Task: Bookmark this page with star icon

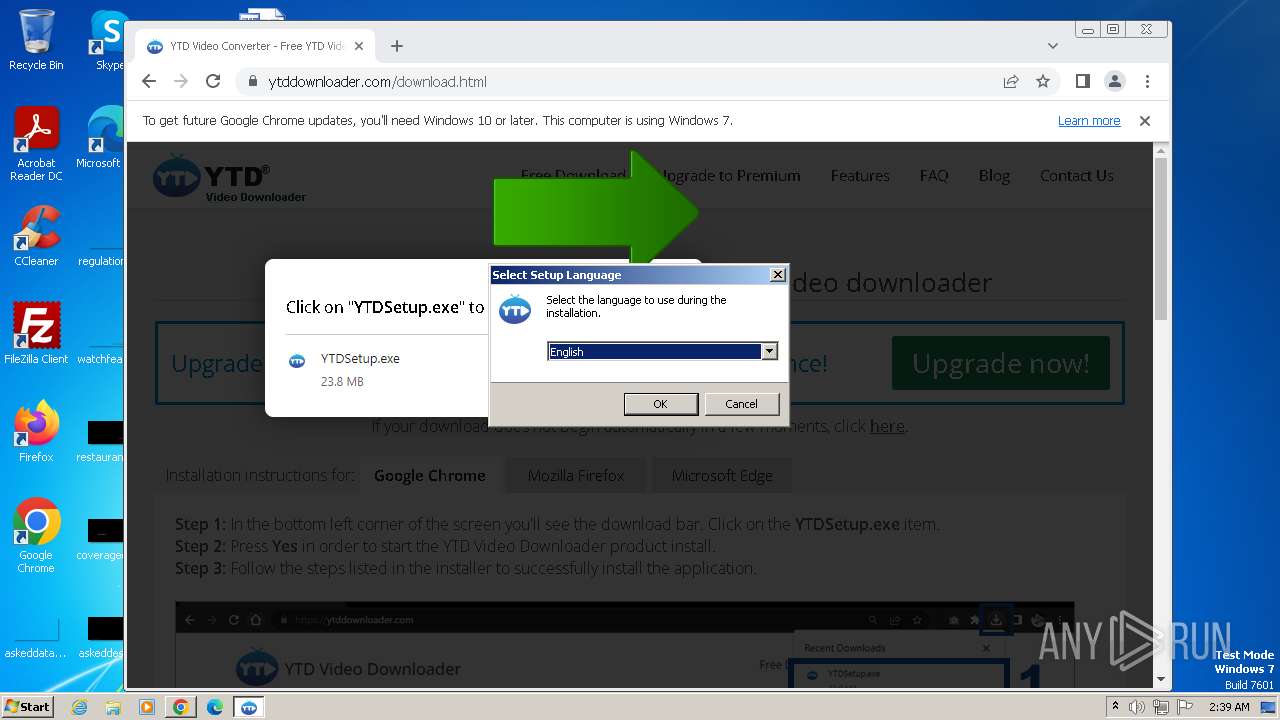Action: coord(1043,81)
